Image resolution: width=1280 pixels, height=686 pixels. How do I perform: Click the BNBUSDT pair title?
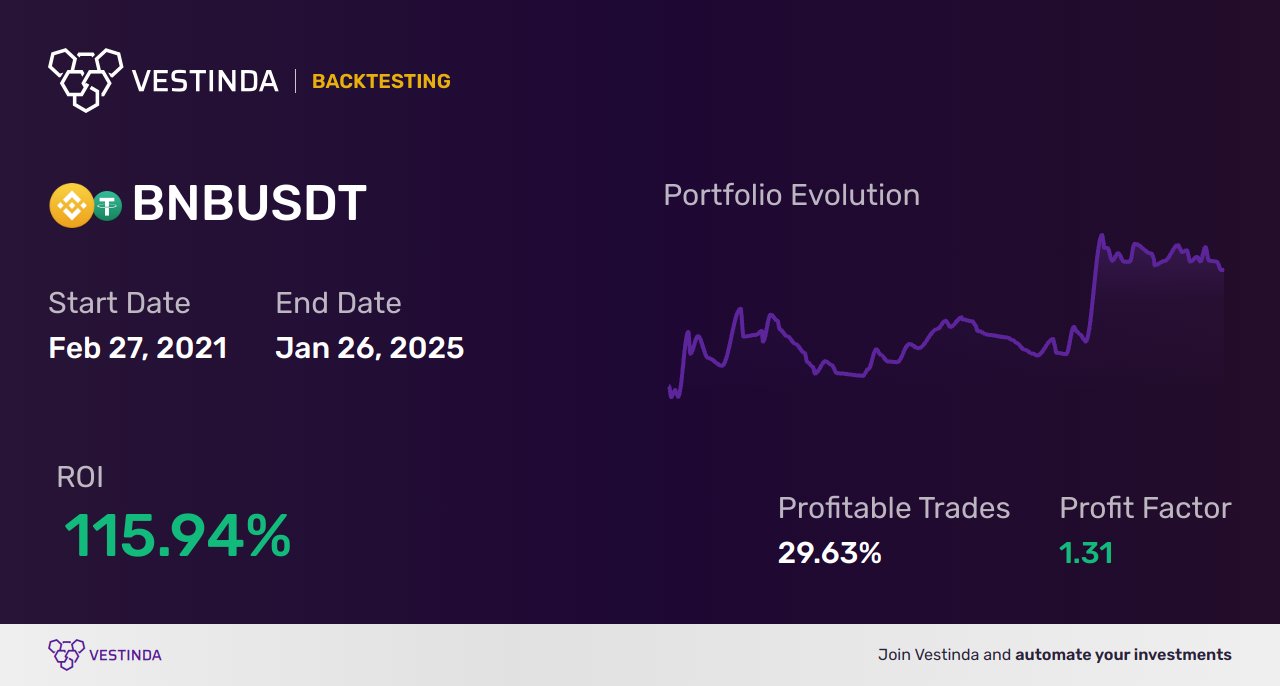pos(249,204)
